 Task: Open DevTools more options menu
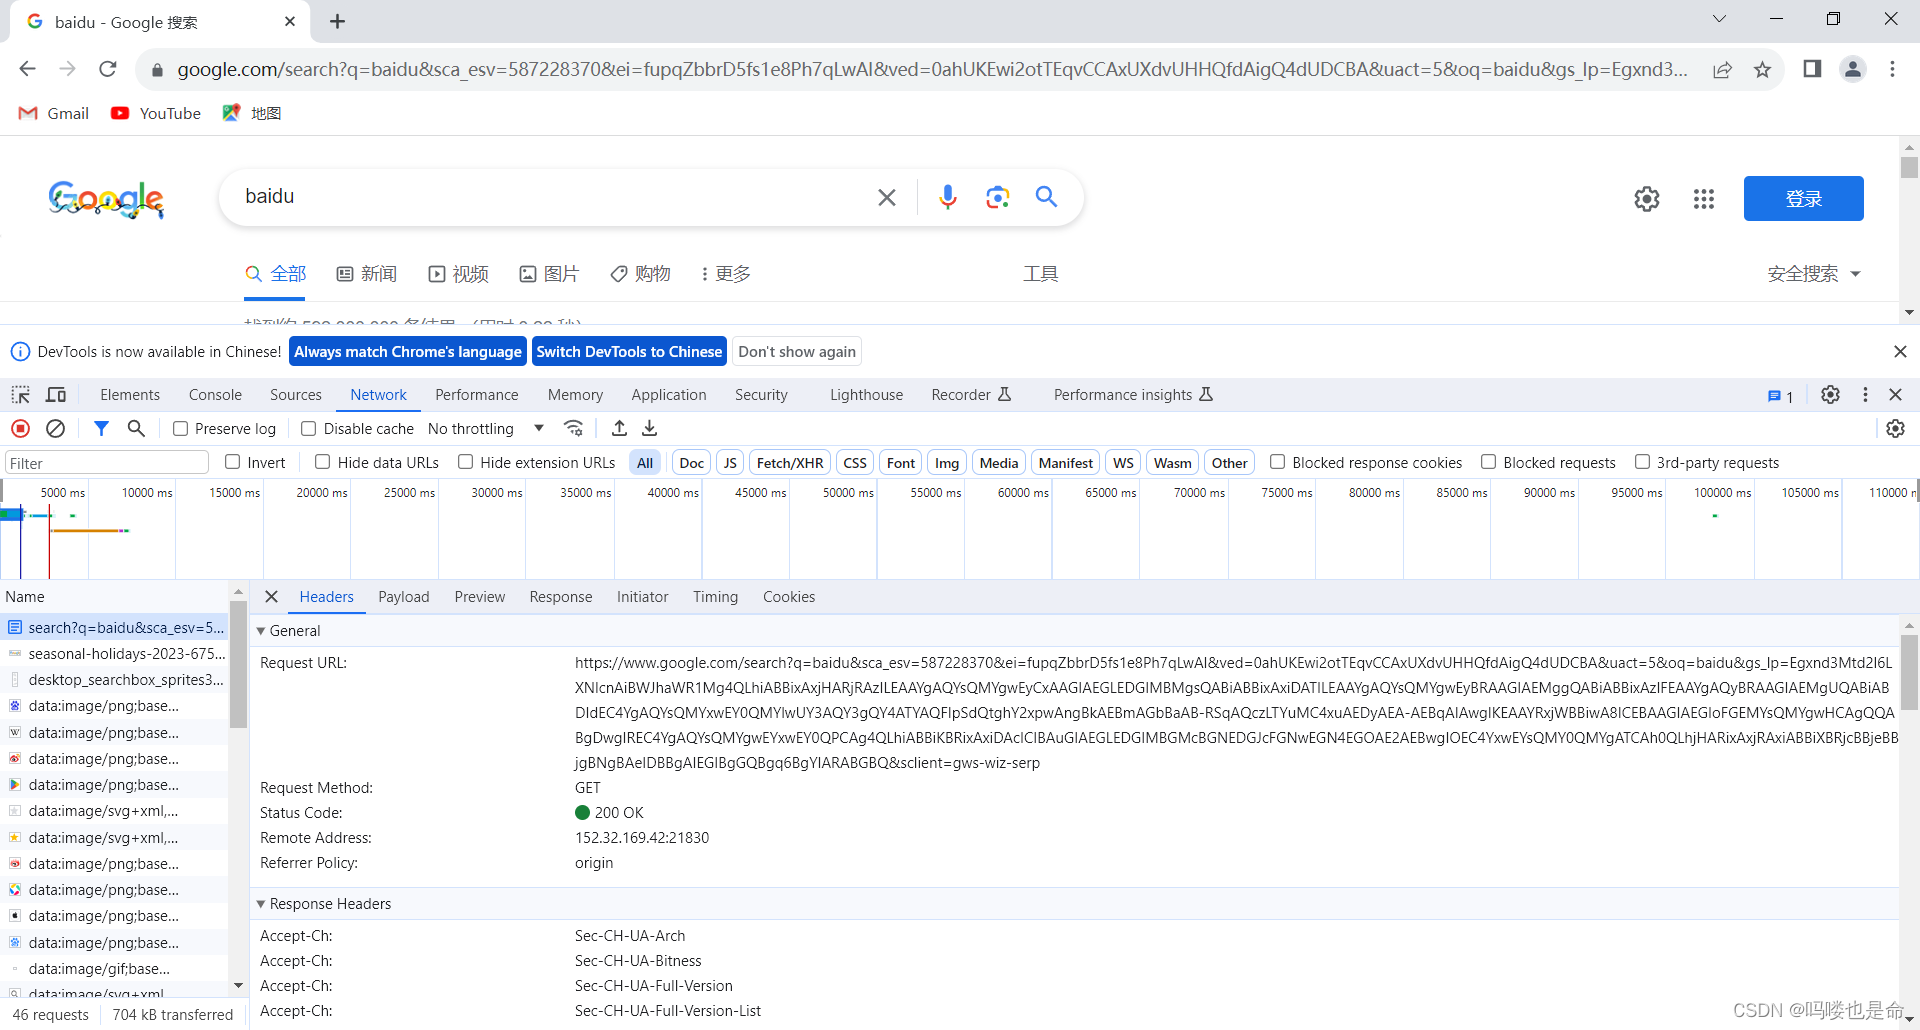tap(1865, 395)
